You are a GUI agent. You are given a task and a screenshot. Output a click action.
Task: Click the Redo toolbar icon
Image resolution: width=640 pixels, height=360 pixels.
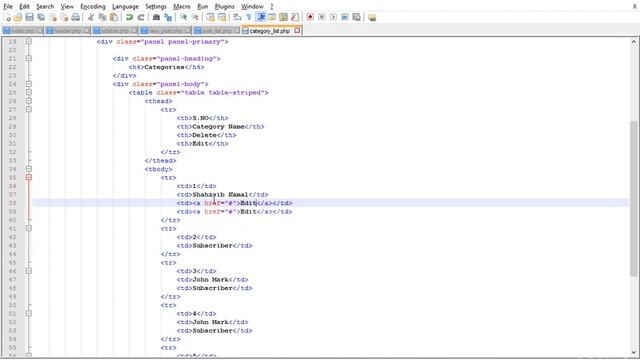pos(141,17)
